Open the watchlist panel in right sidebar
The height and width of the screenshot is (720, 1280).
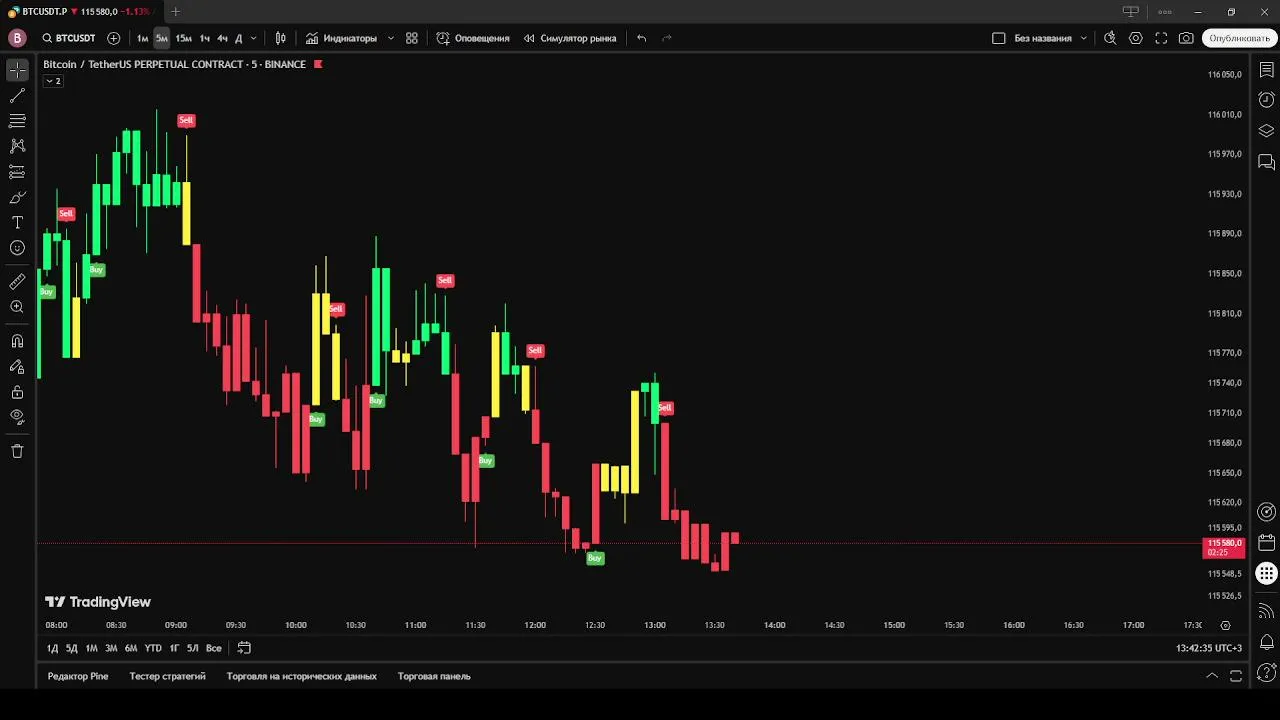coord(1266,71)
